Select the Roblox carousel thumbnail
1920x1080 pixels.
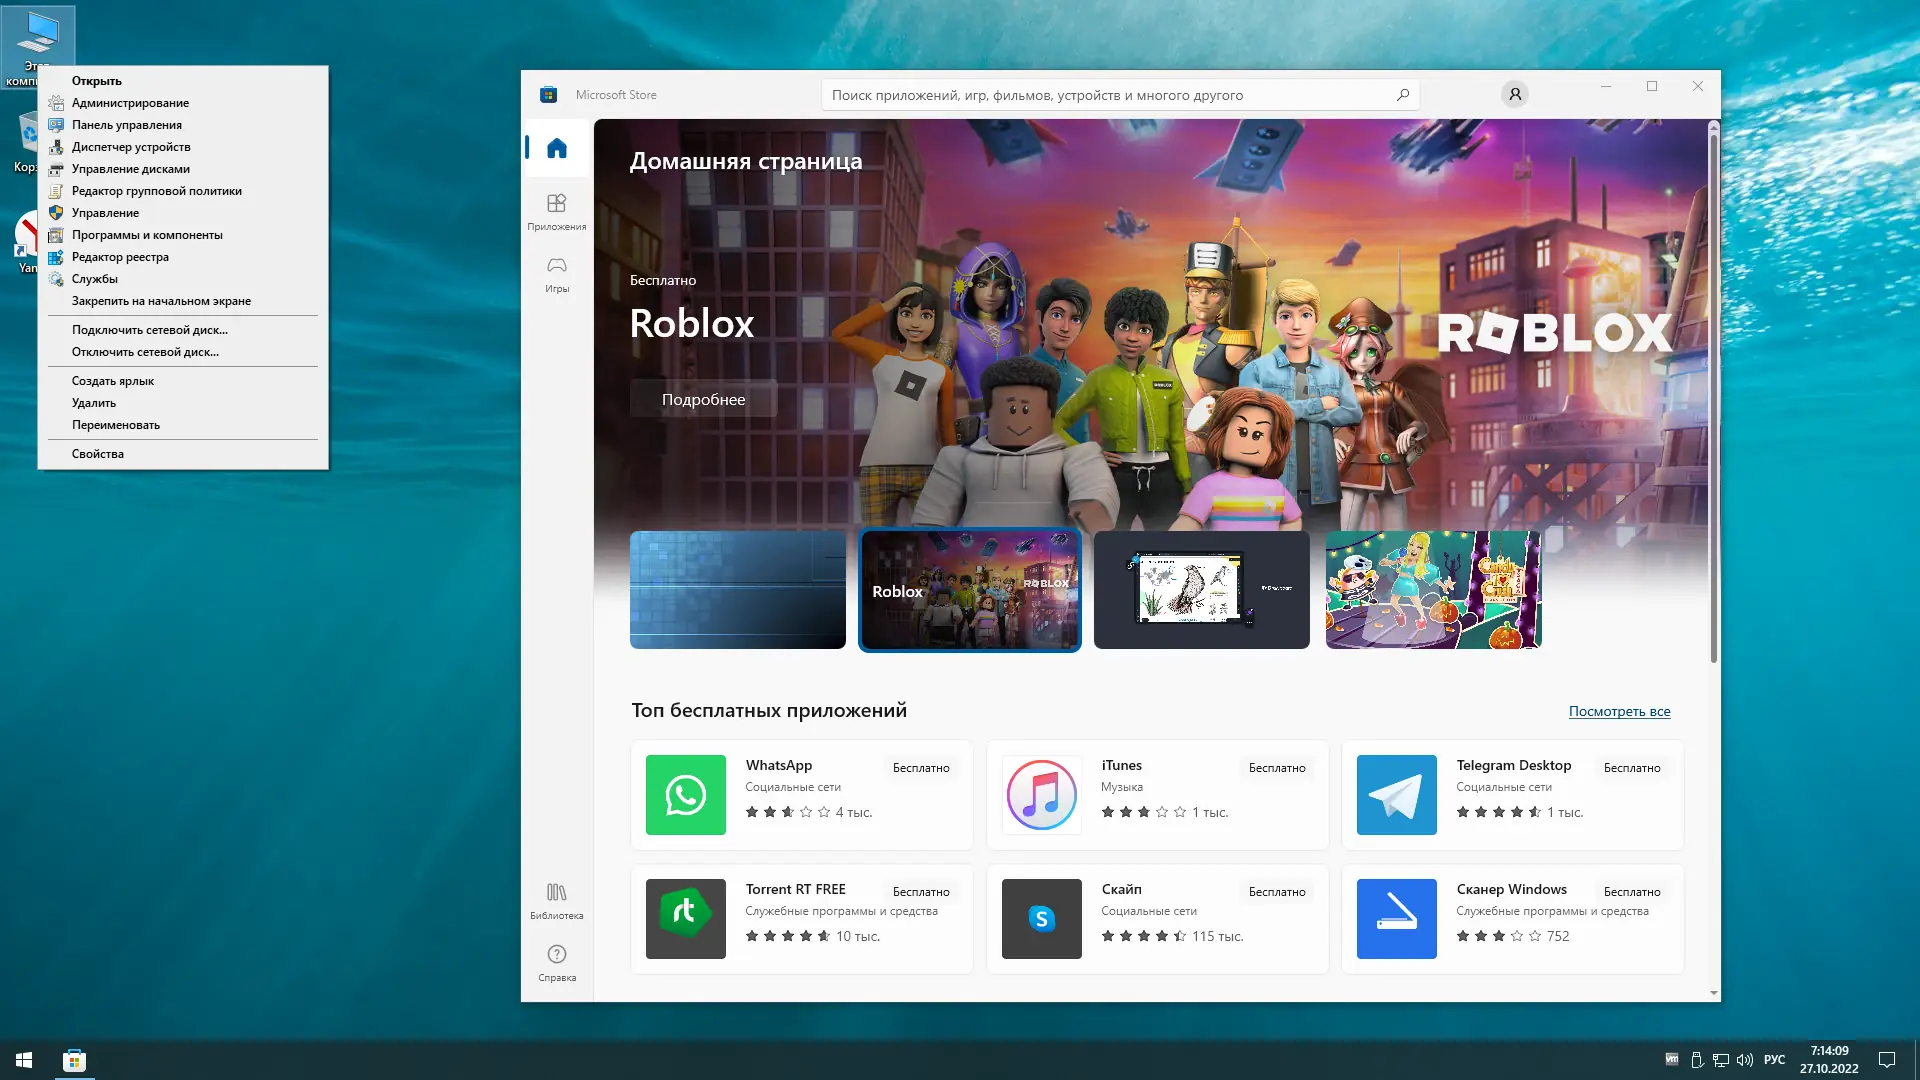coord(969,590)
